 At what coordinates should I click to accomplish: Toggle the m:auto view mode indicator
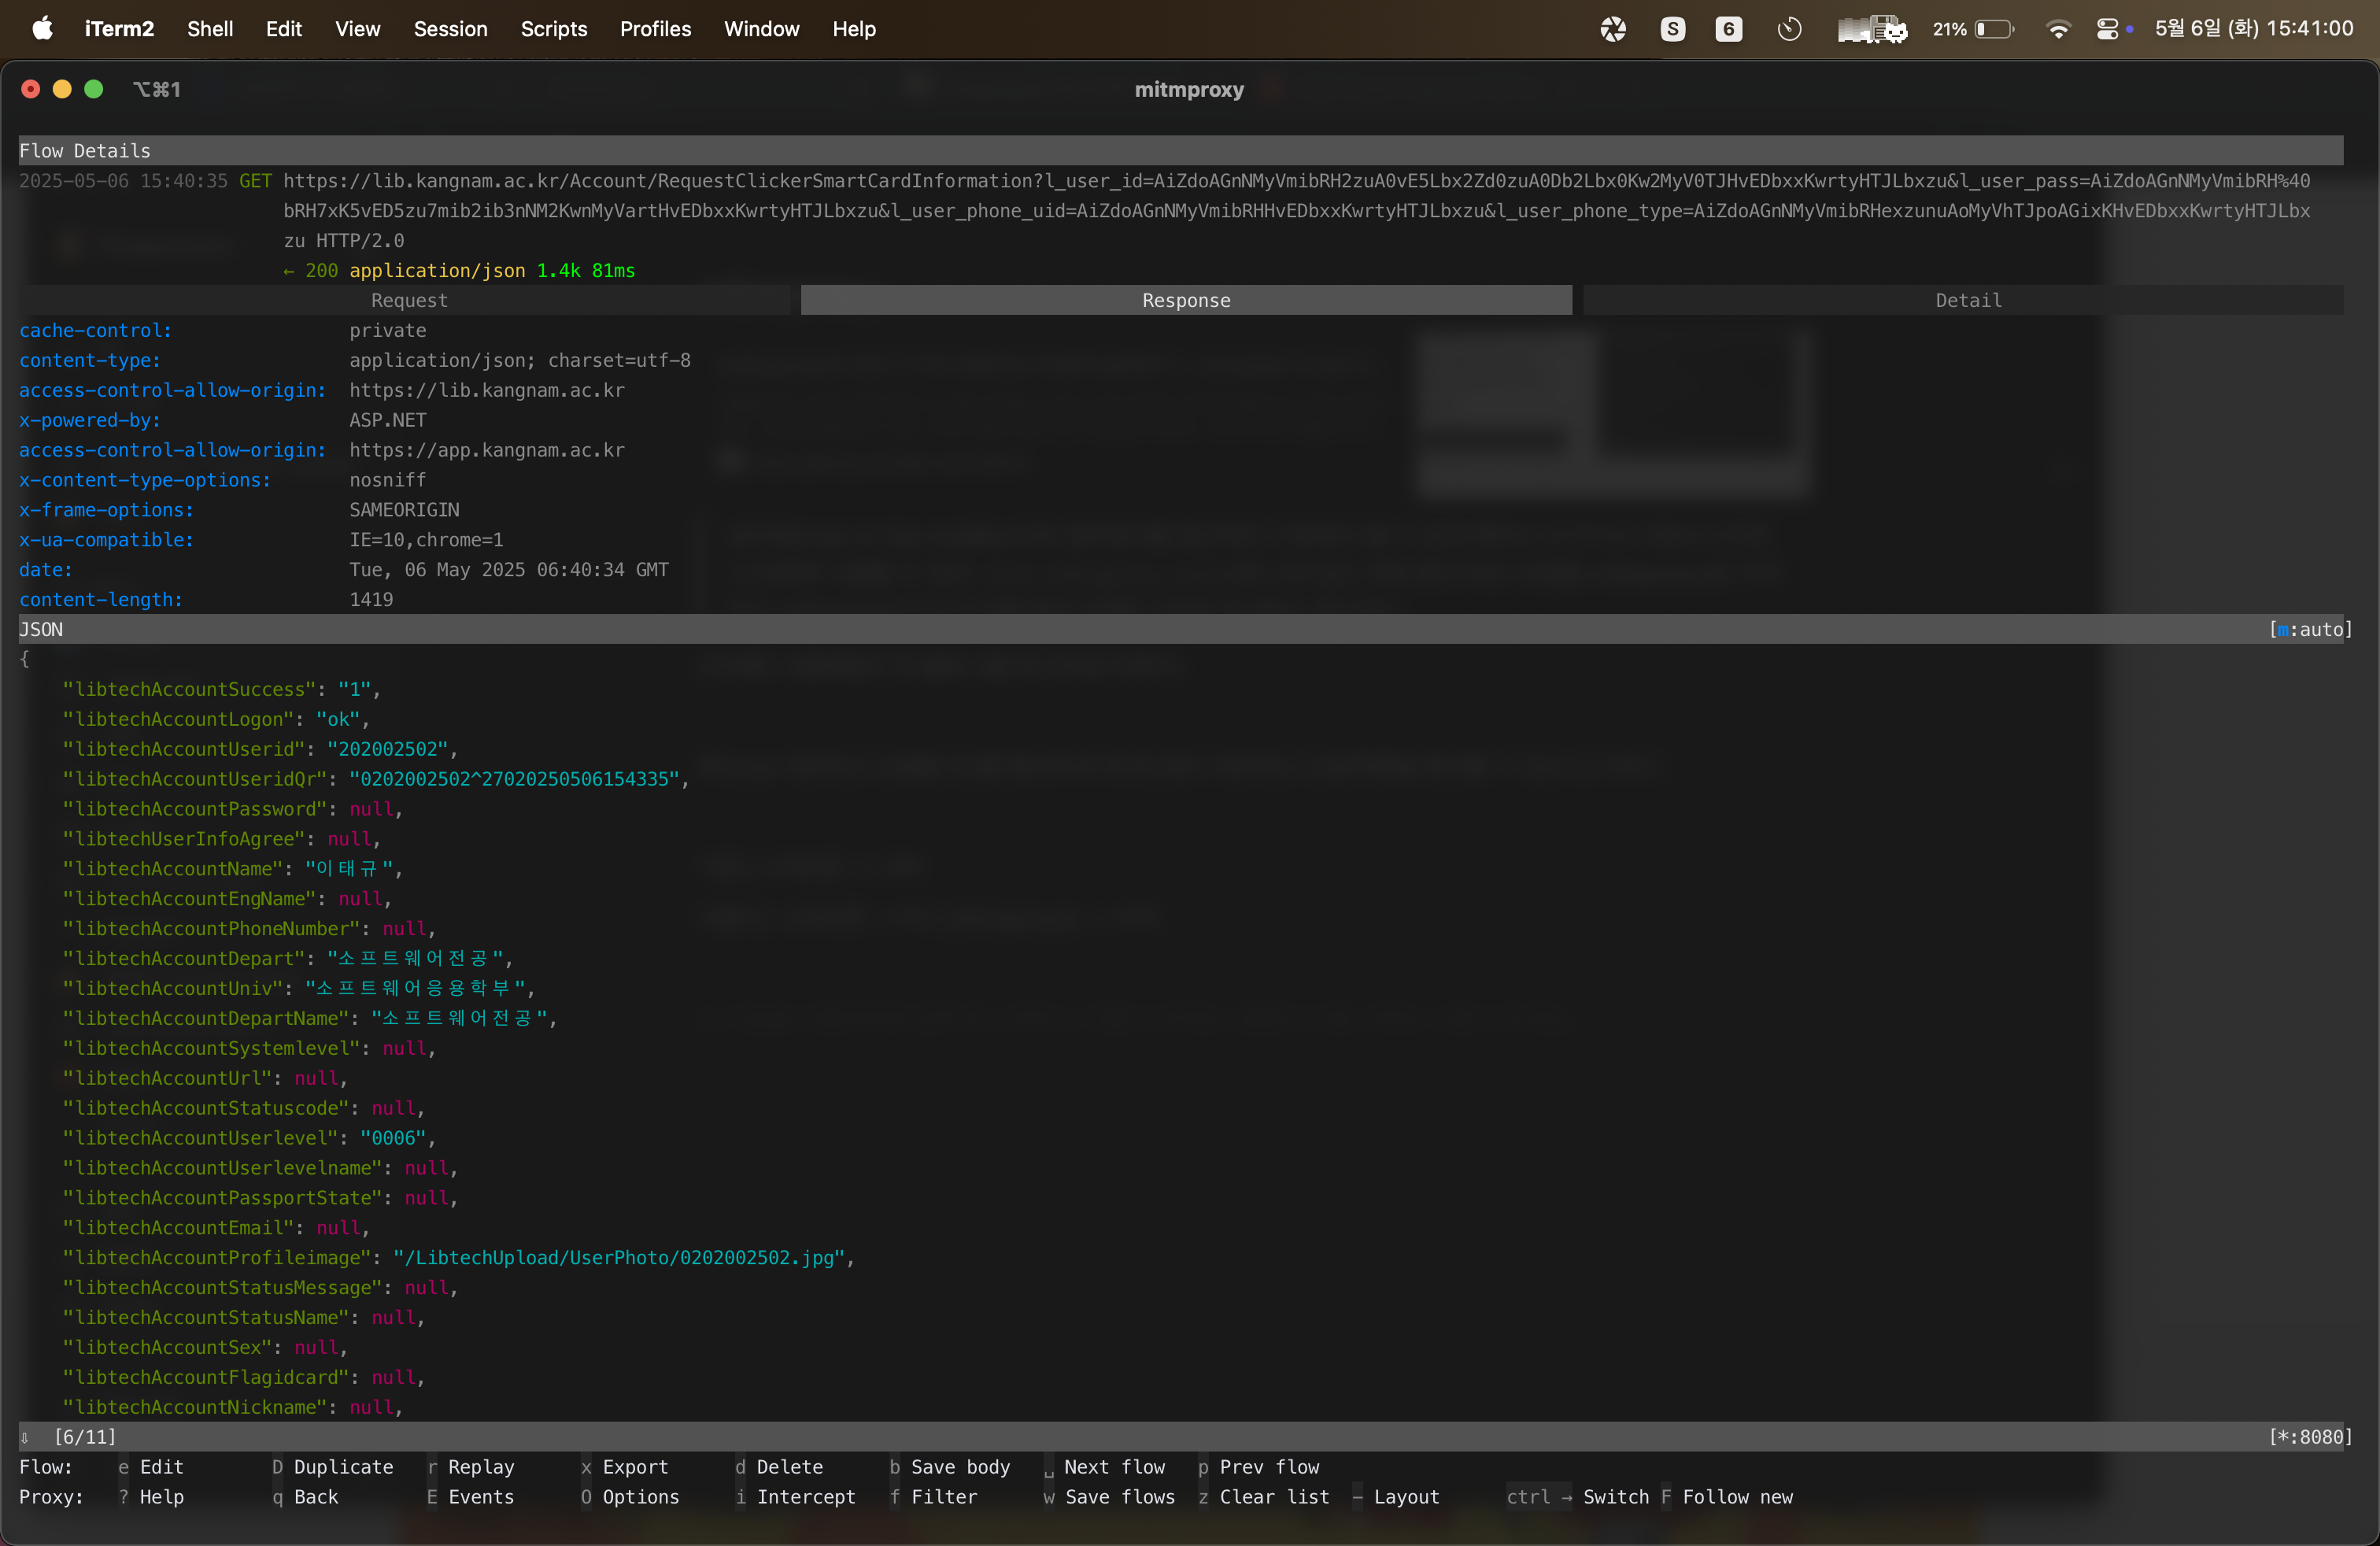click(x=2310, y=629)
